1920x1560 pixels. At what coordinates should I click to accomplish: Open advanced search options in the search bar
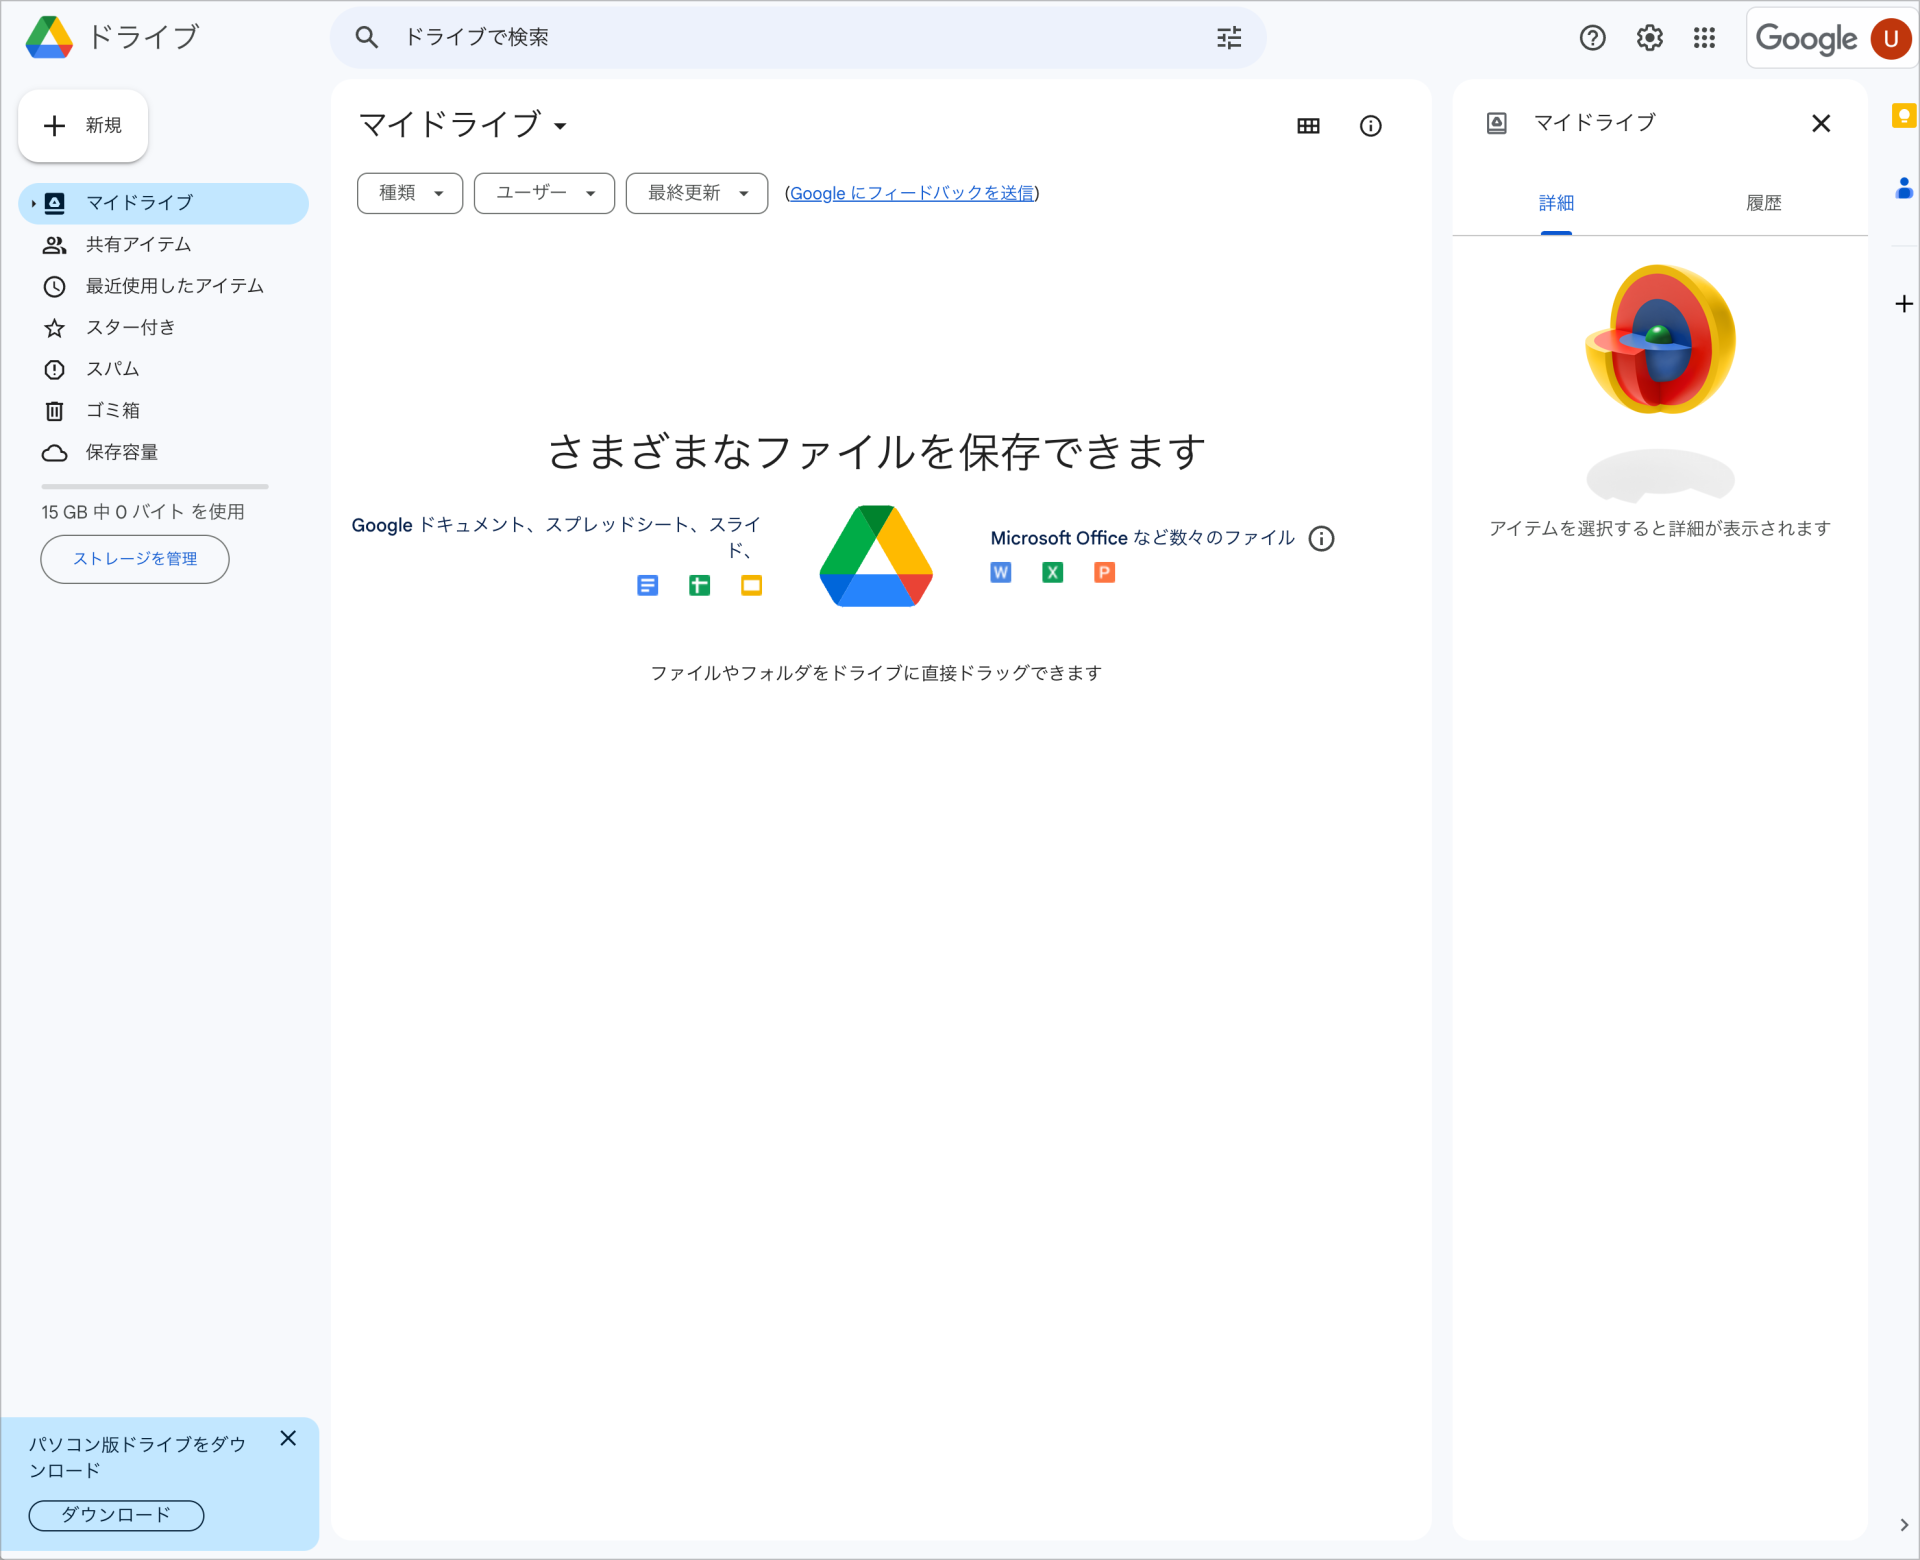pos(1229,37)
